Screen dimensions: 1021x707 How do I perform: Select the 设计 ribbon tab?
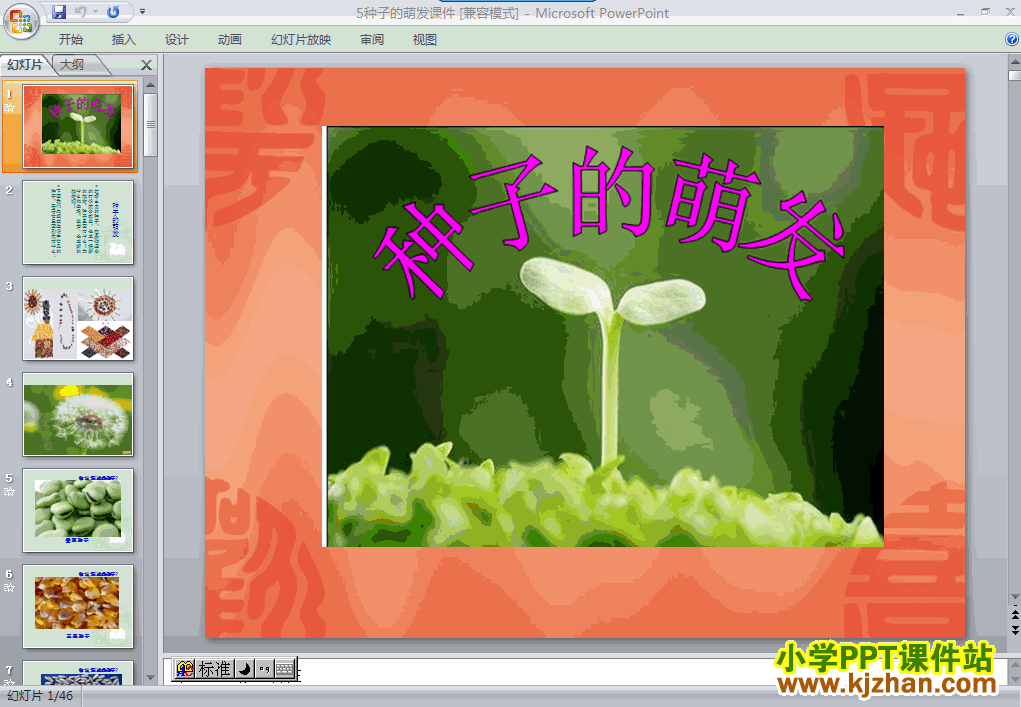tap(176, 40)
